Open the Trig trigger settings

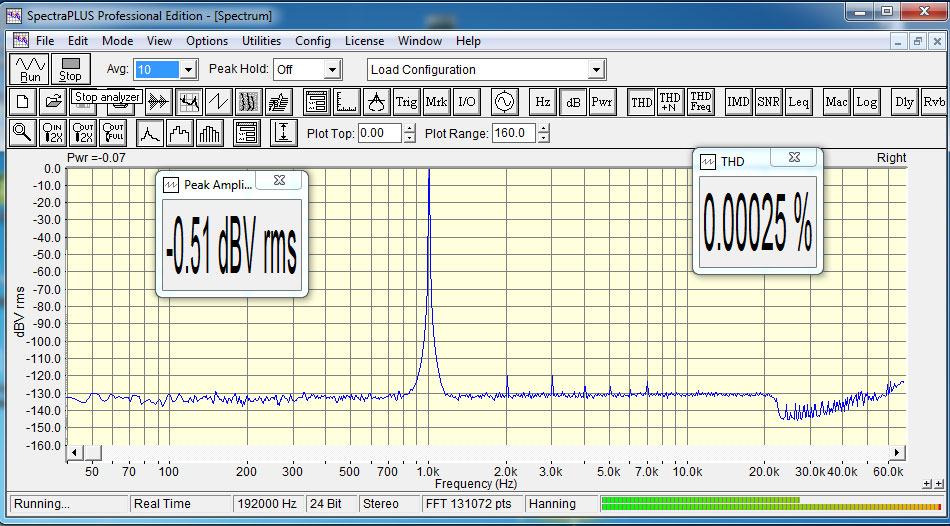pos(406,101)
